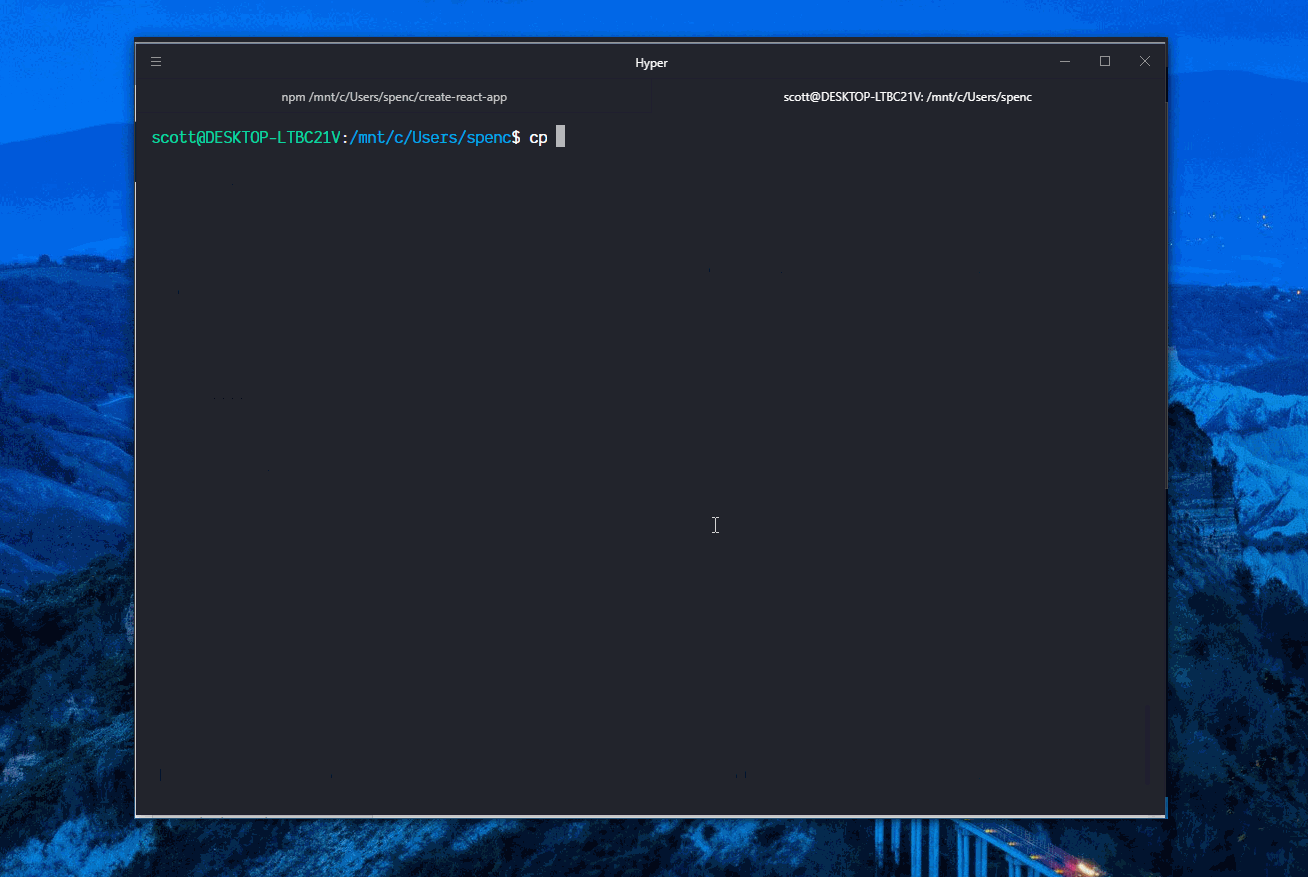Click the minimize window icon
The height and width of the screenshot is (877, 1308).
[x=1065, y=61]
